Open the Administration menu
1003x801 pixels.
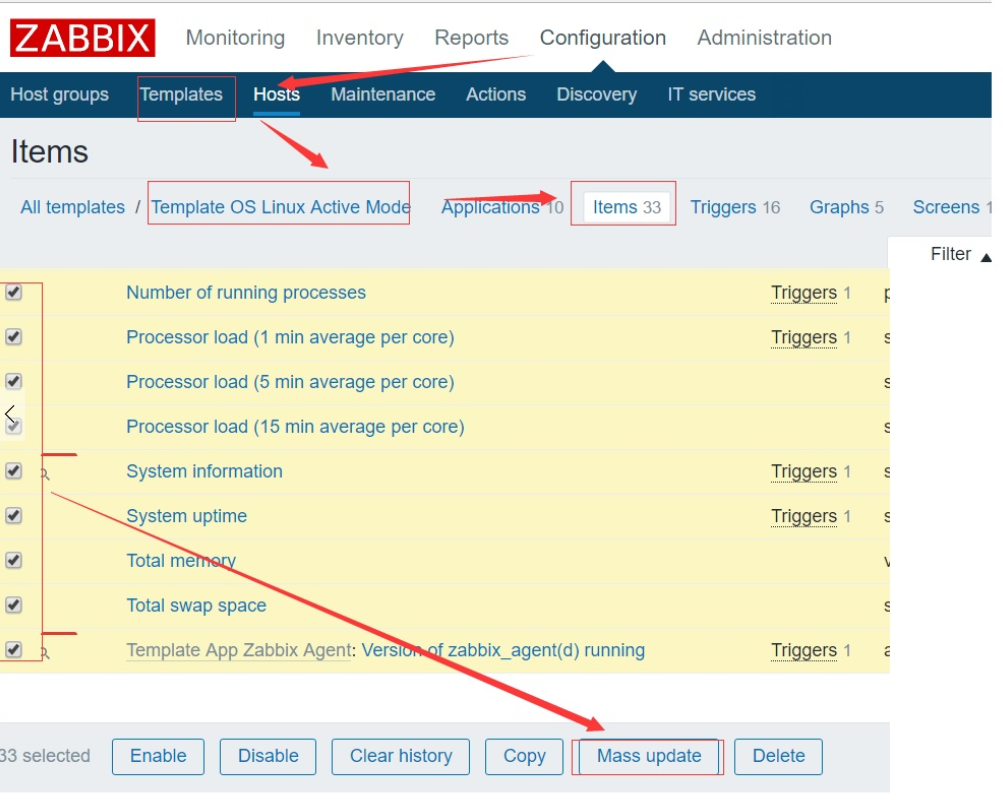click(764, 38)
